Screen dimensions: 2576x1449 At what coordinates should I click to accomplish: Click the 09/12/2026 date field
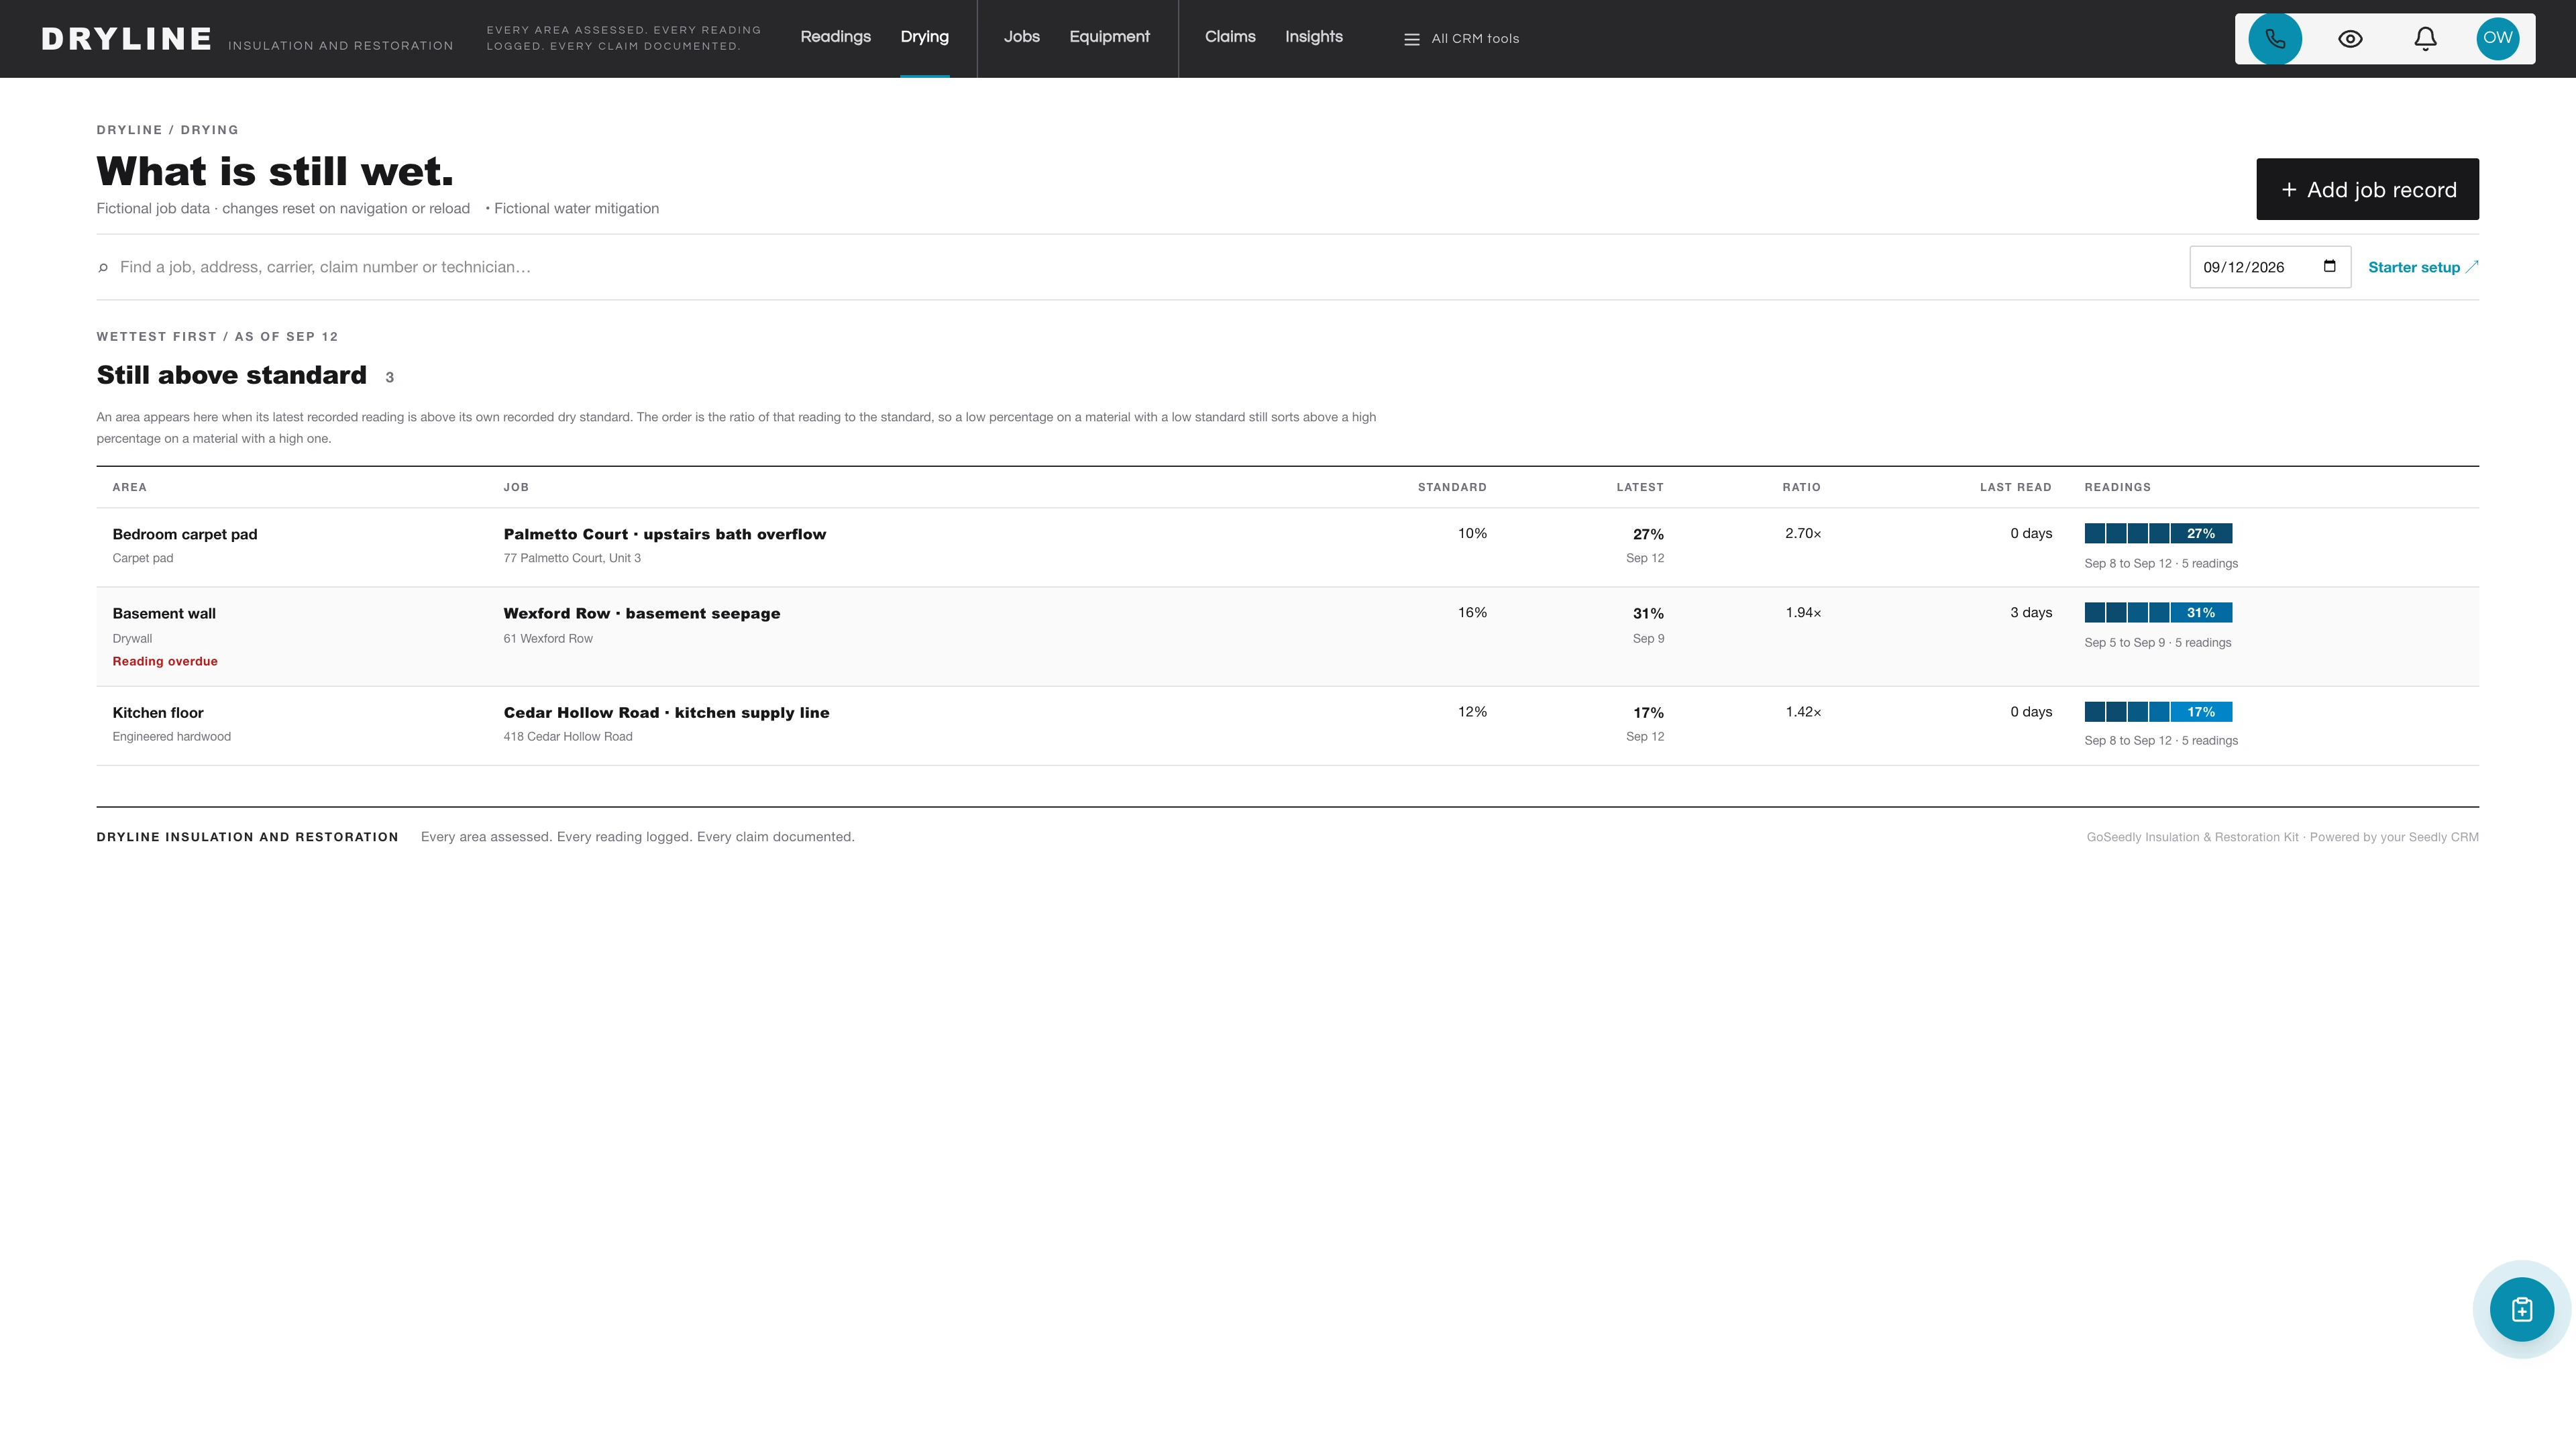2270,267
